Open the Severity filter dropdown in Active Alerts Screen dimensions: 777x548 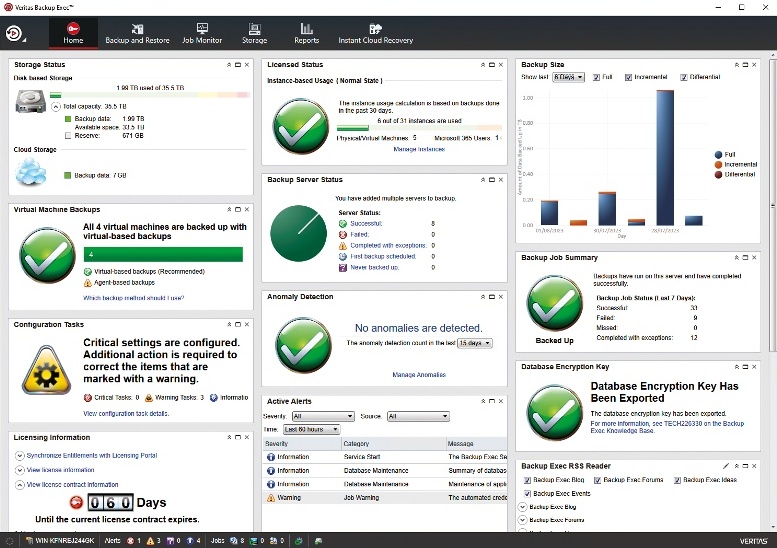[x=322, y=416]
